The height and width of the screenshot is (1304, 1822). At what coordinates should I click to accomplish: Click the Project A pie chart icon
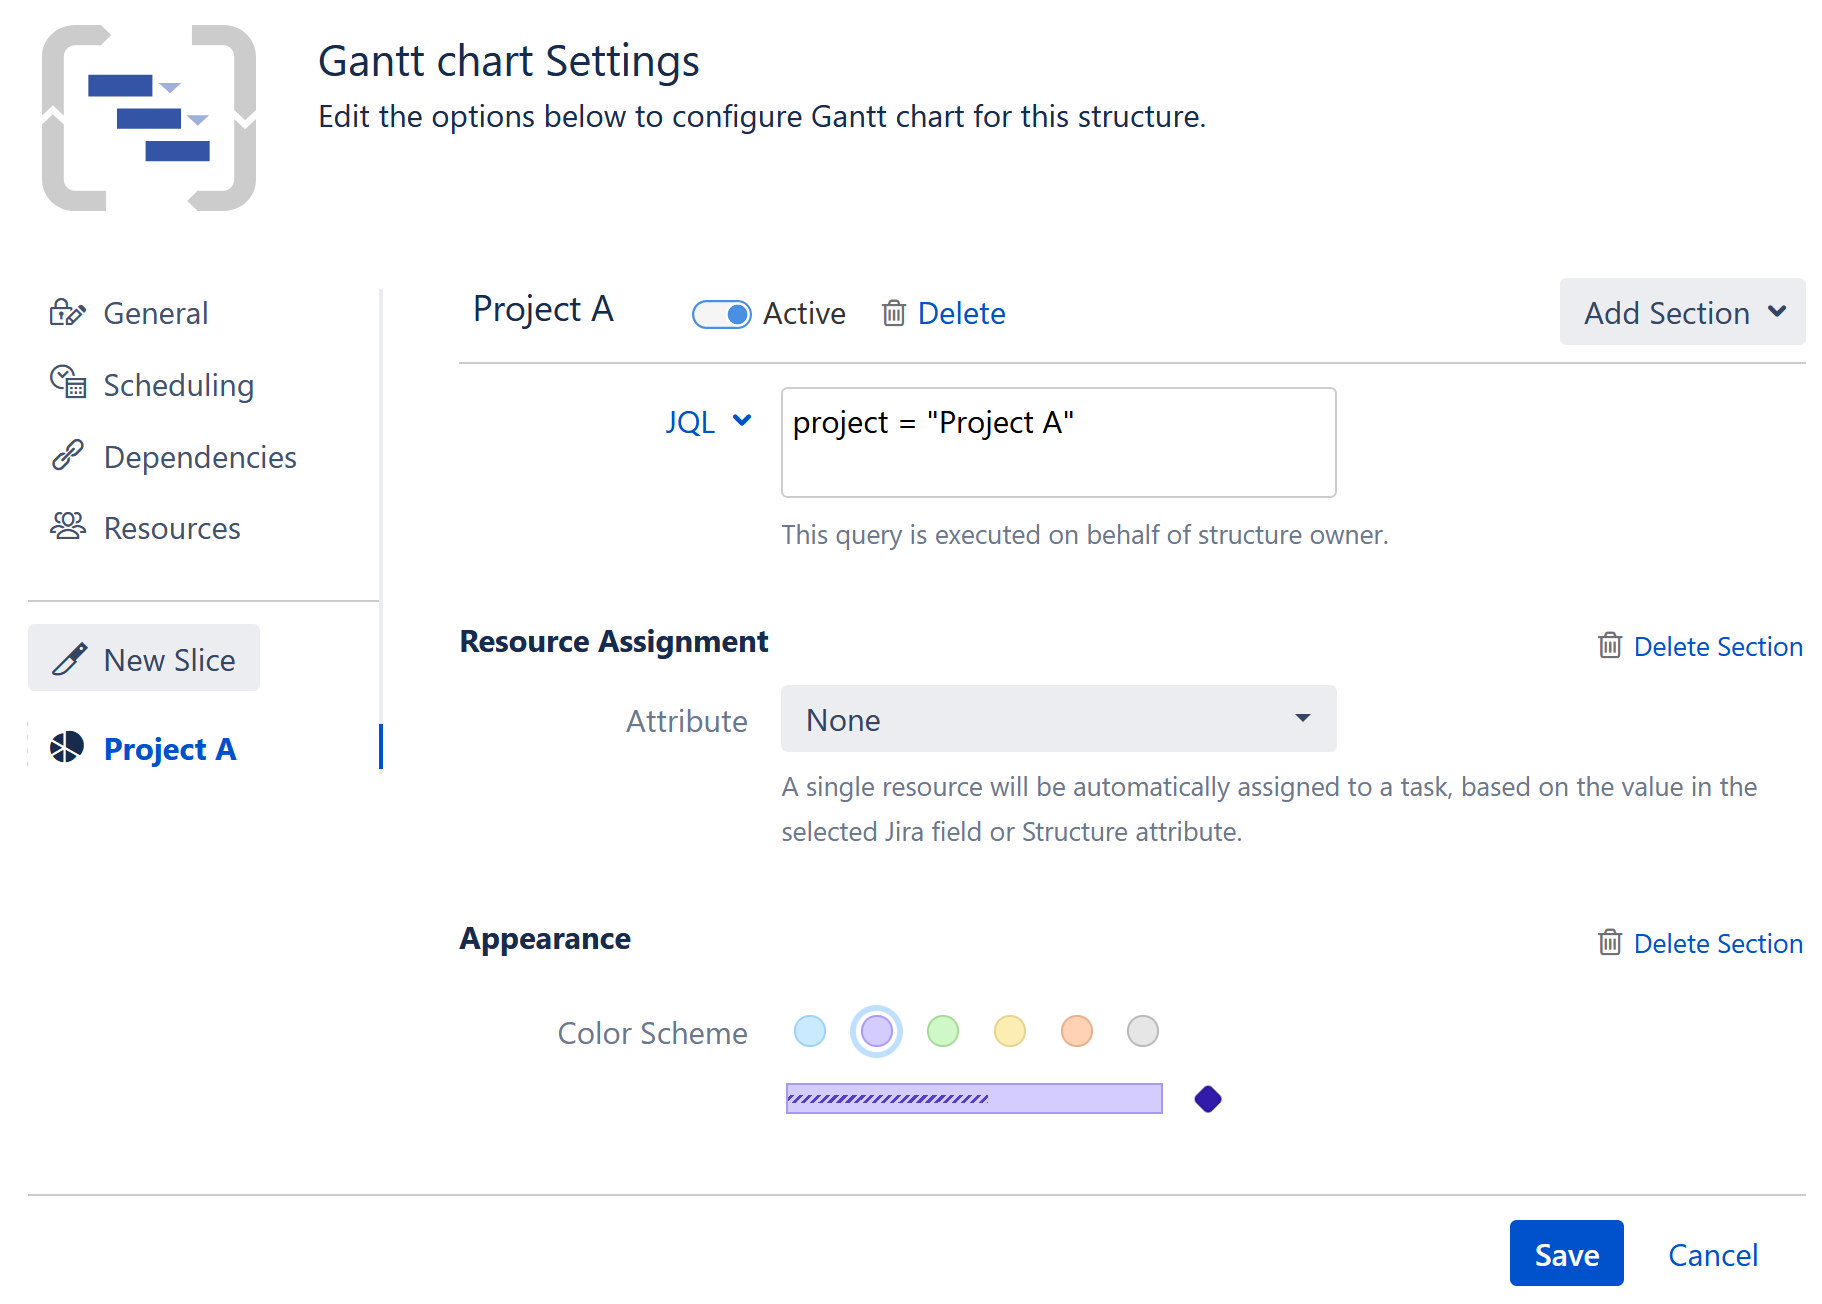(68, 748)
